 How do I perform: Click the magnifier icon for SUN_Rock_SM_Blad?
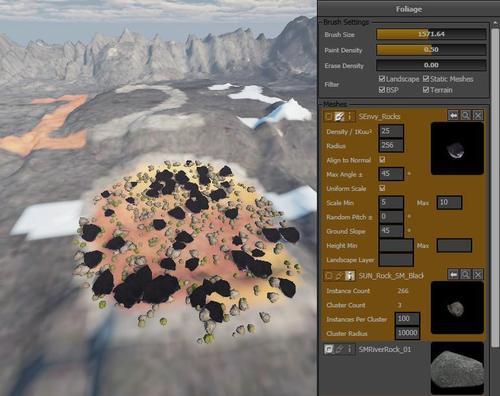(x=465, y=275)
